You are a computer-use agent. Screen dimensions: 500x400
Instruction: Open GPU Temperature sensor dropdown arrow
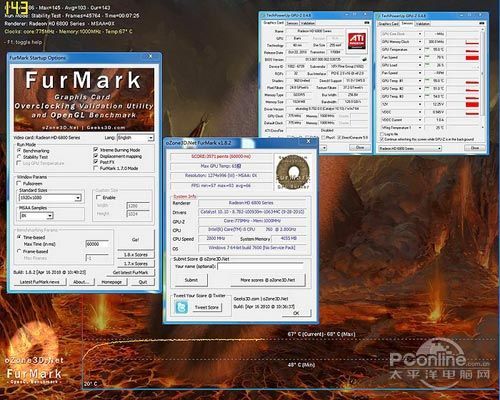point(420,49)
